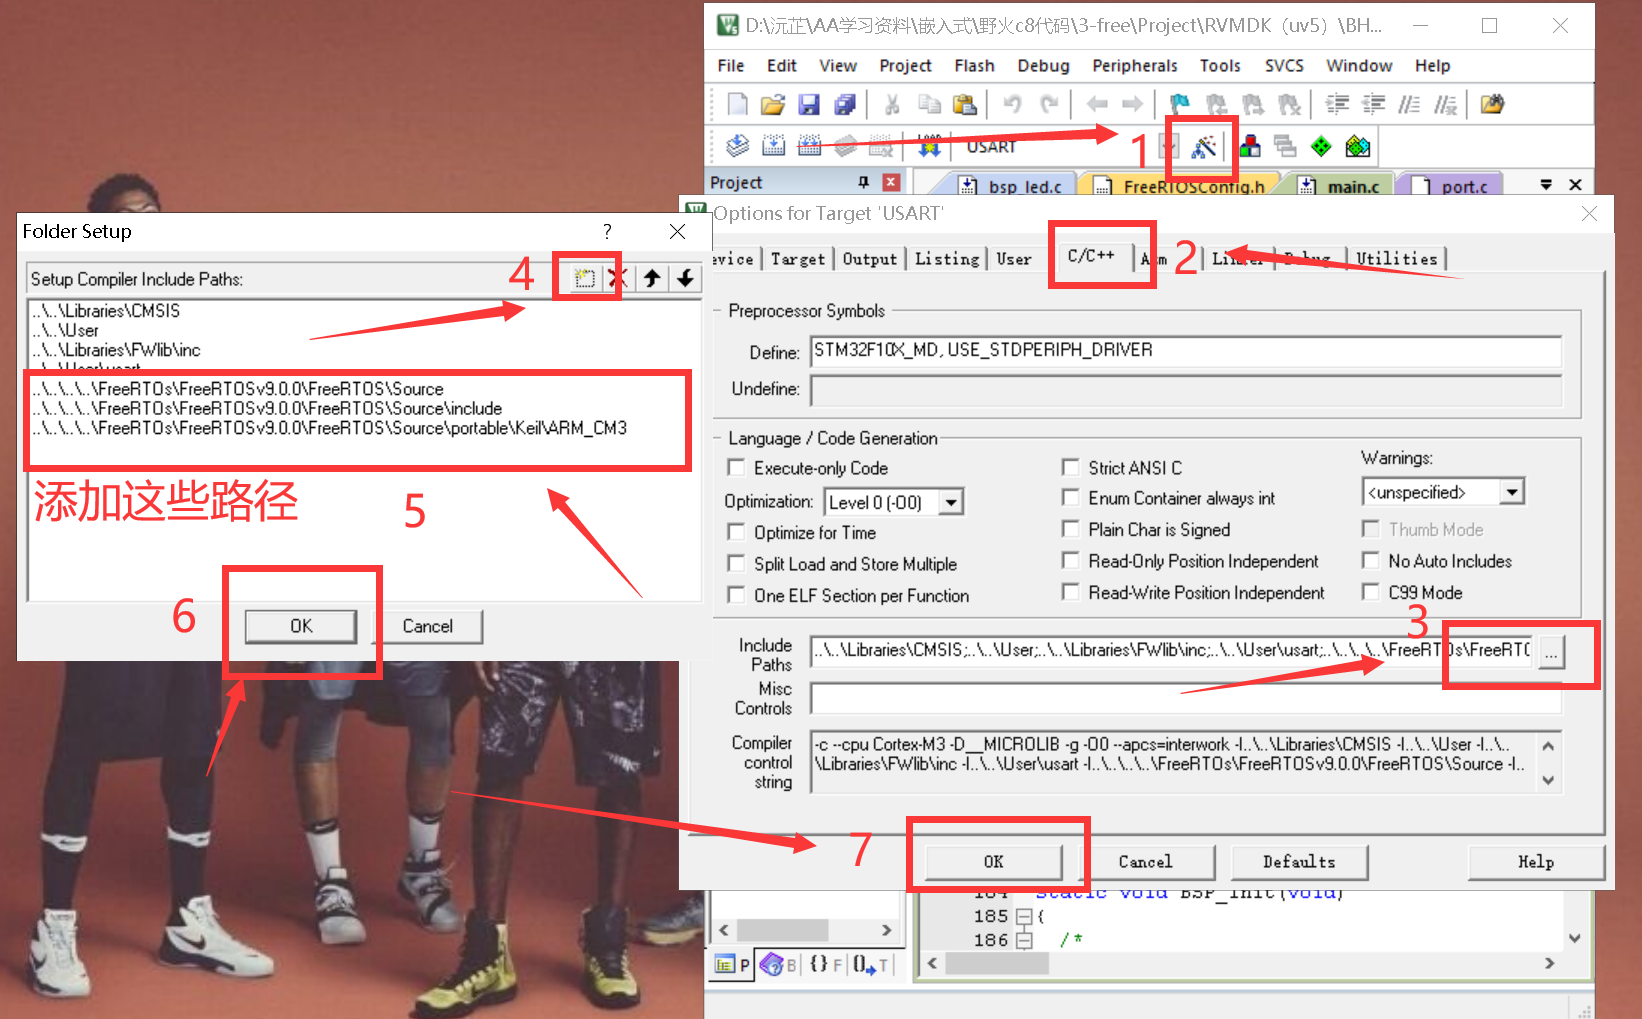
Task: Click the Uncomment selection icon
Action: (1445, 104)
